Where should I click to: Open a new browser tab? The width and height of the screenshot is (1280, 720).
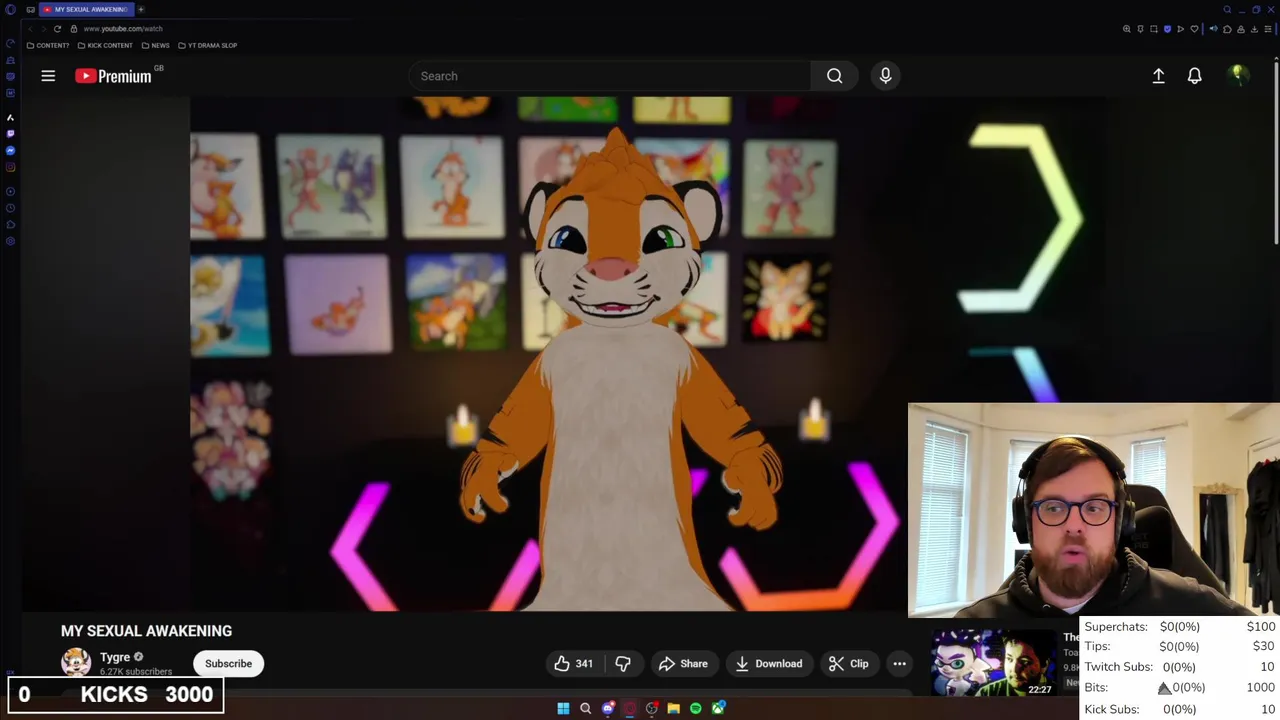[141, 9]
